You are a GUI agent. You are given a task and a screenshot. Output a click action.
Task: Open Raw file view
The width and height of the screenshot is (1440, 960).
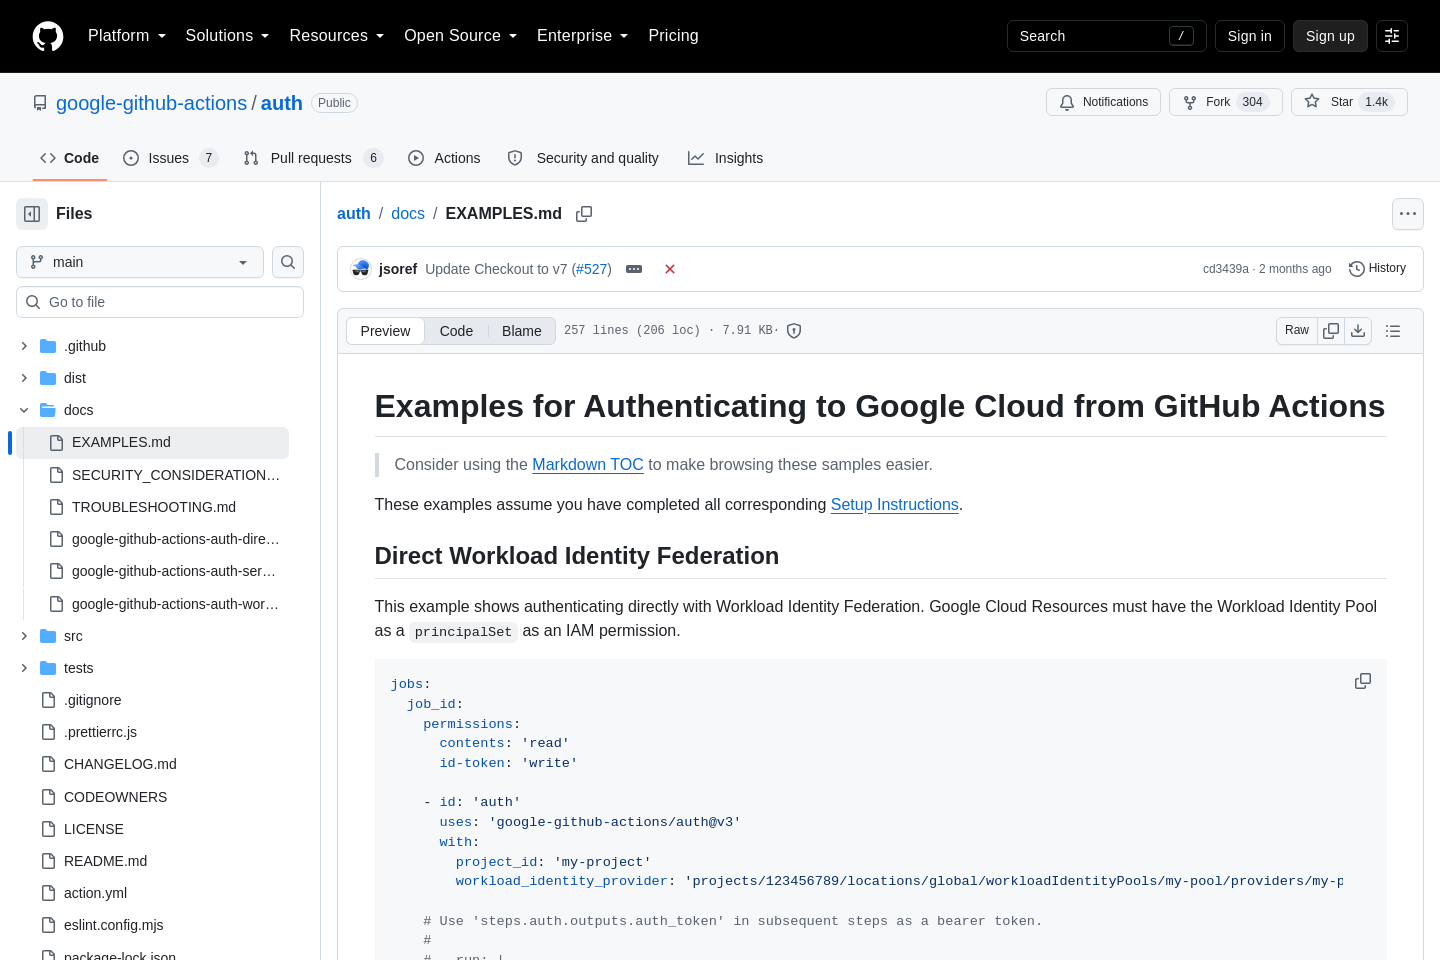(1297, 331)
